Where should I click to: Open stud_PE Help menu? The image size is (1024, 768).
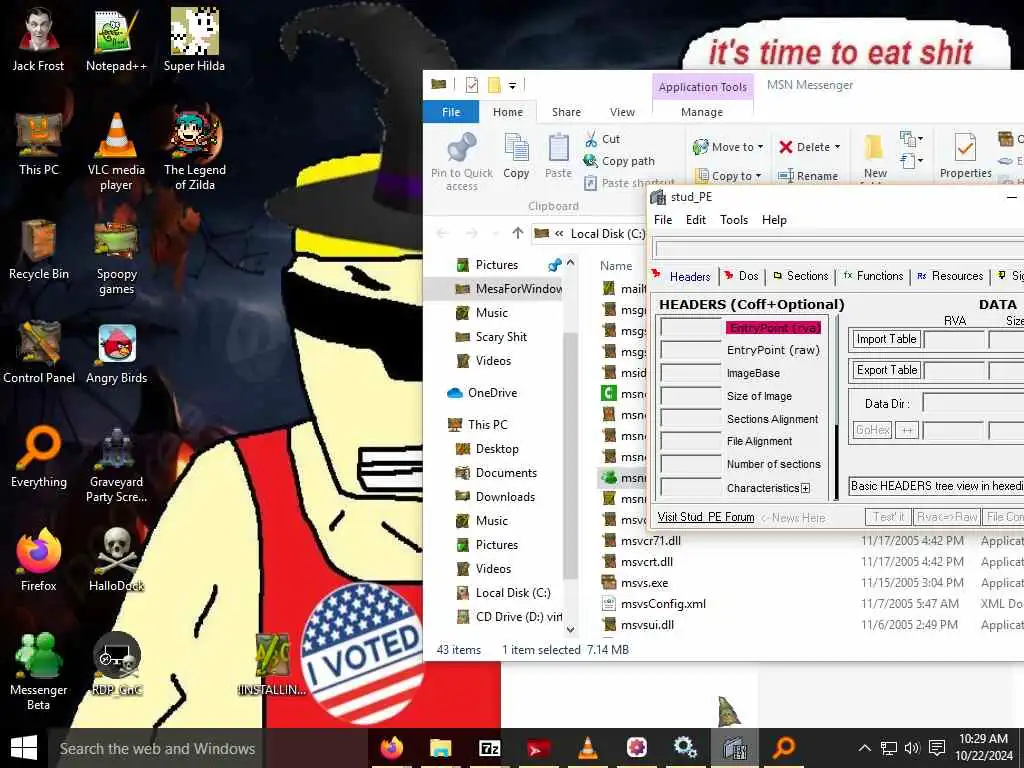(x=774, y=219)
